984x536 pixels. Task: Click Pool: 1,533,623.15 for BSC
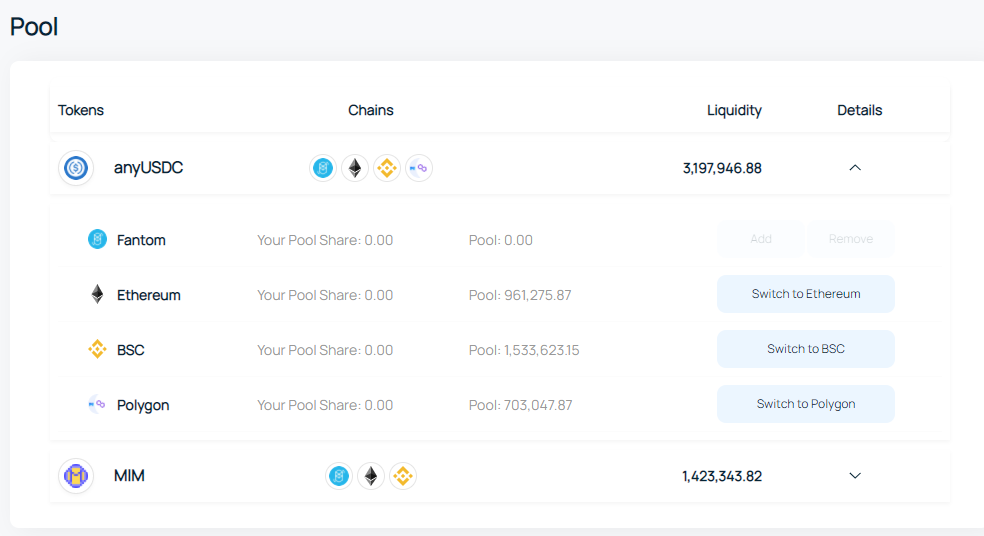524,350
